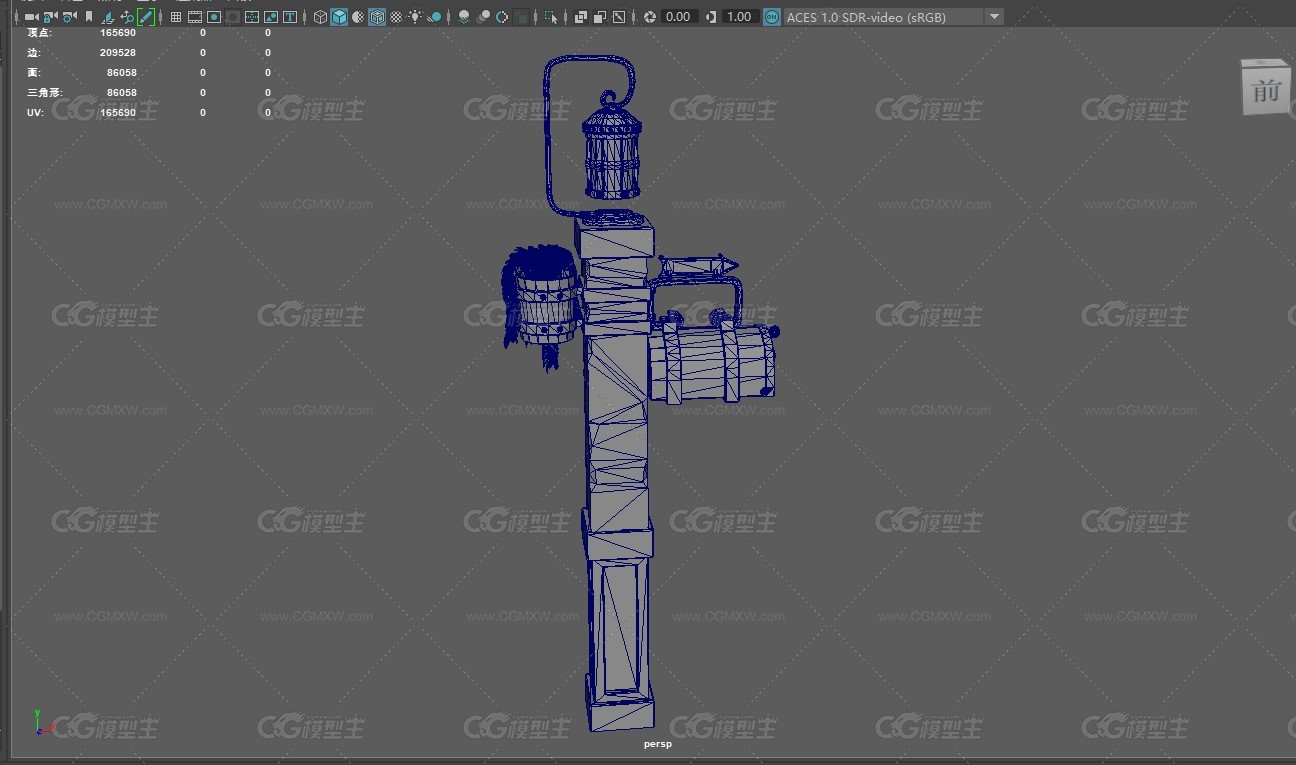This screenshot has width=1296, height=765.
Task: Click the Select Camera icon
Action: tap(31, 17)
